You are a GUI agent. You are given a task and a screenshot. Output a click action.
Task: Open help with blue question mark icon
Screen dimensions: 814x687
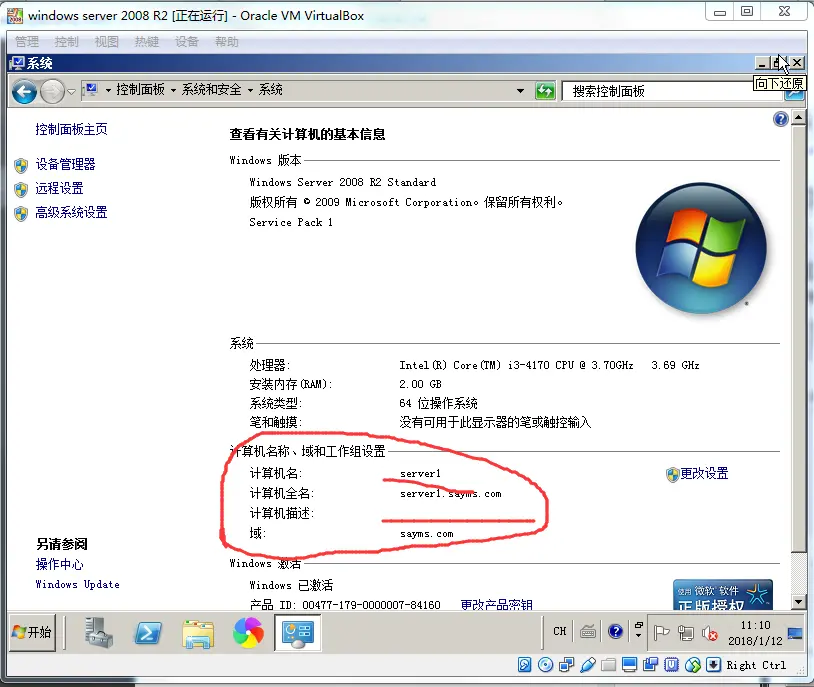(780, 119)
